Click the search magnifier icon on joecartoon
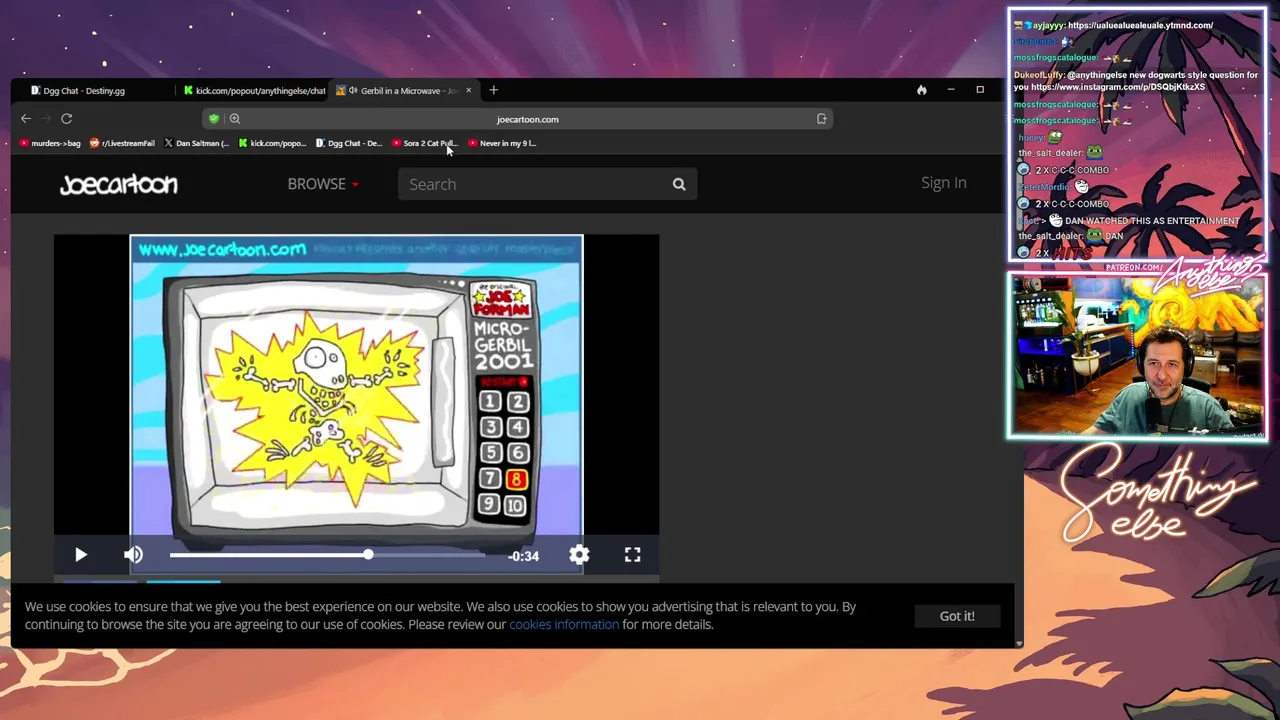This screenshot has height=720, width=1280. point(679,184)
